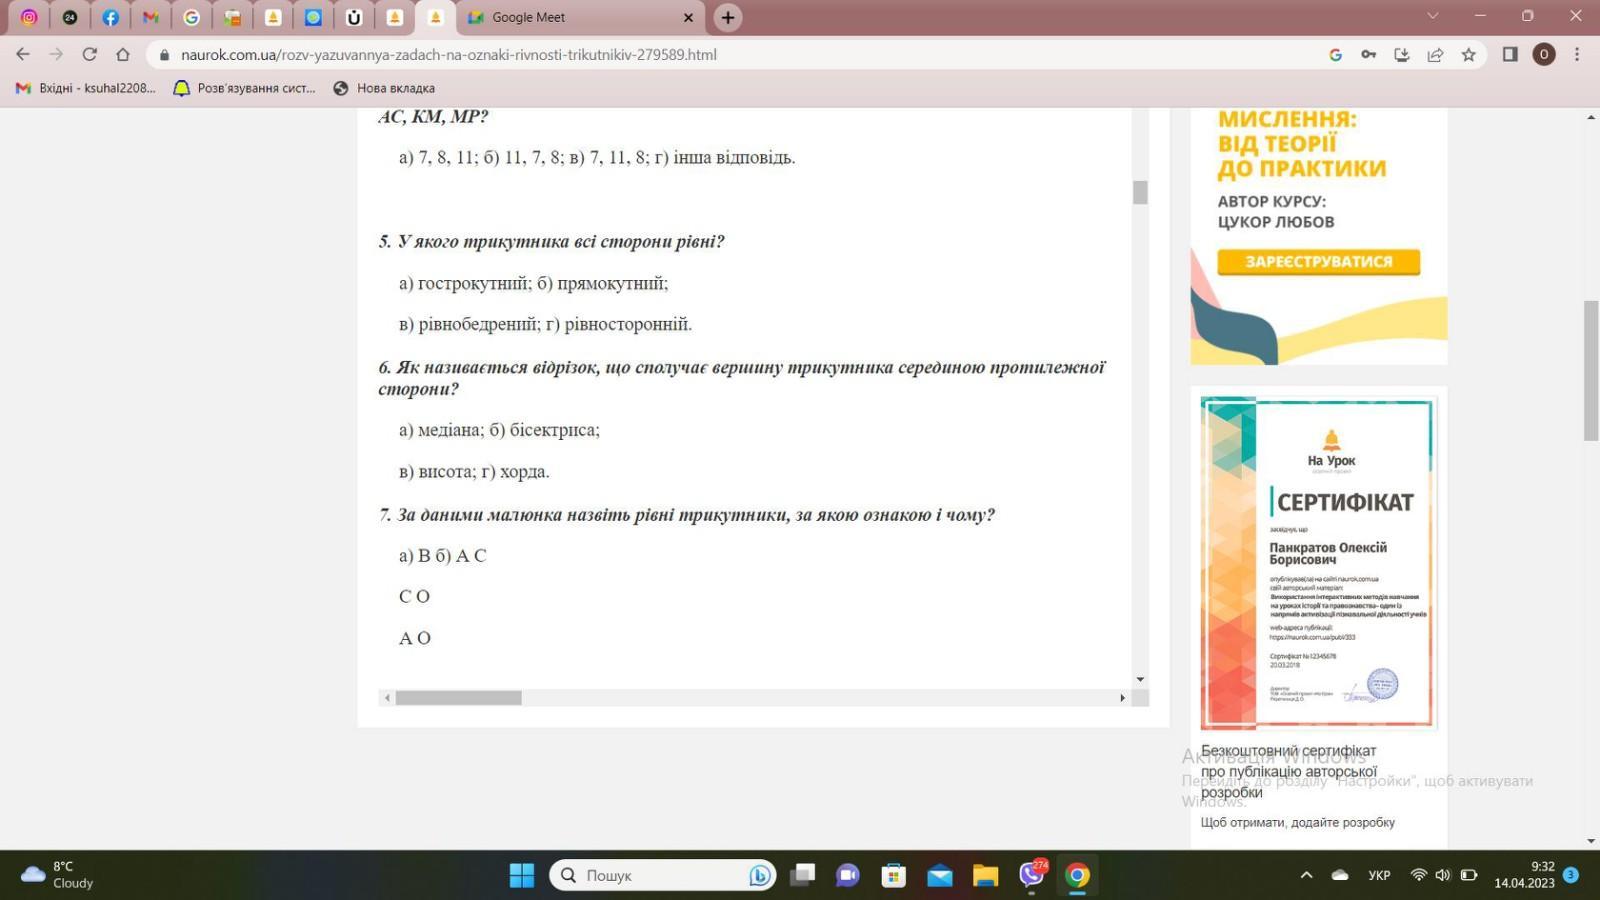This screenshot has width=1600, height=900.
Task: Click question 7 text 'За даними малюнка'
Action: point(686,515)
